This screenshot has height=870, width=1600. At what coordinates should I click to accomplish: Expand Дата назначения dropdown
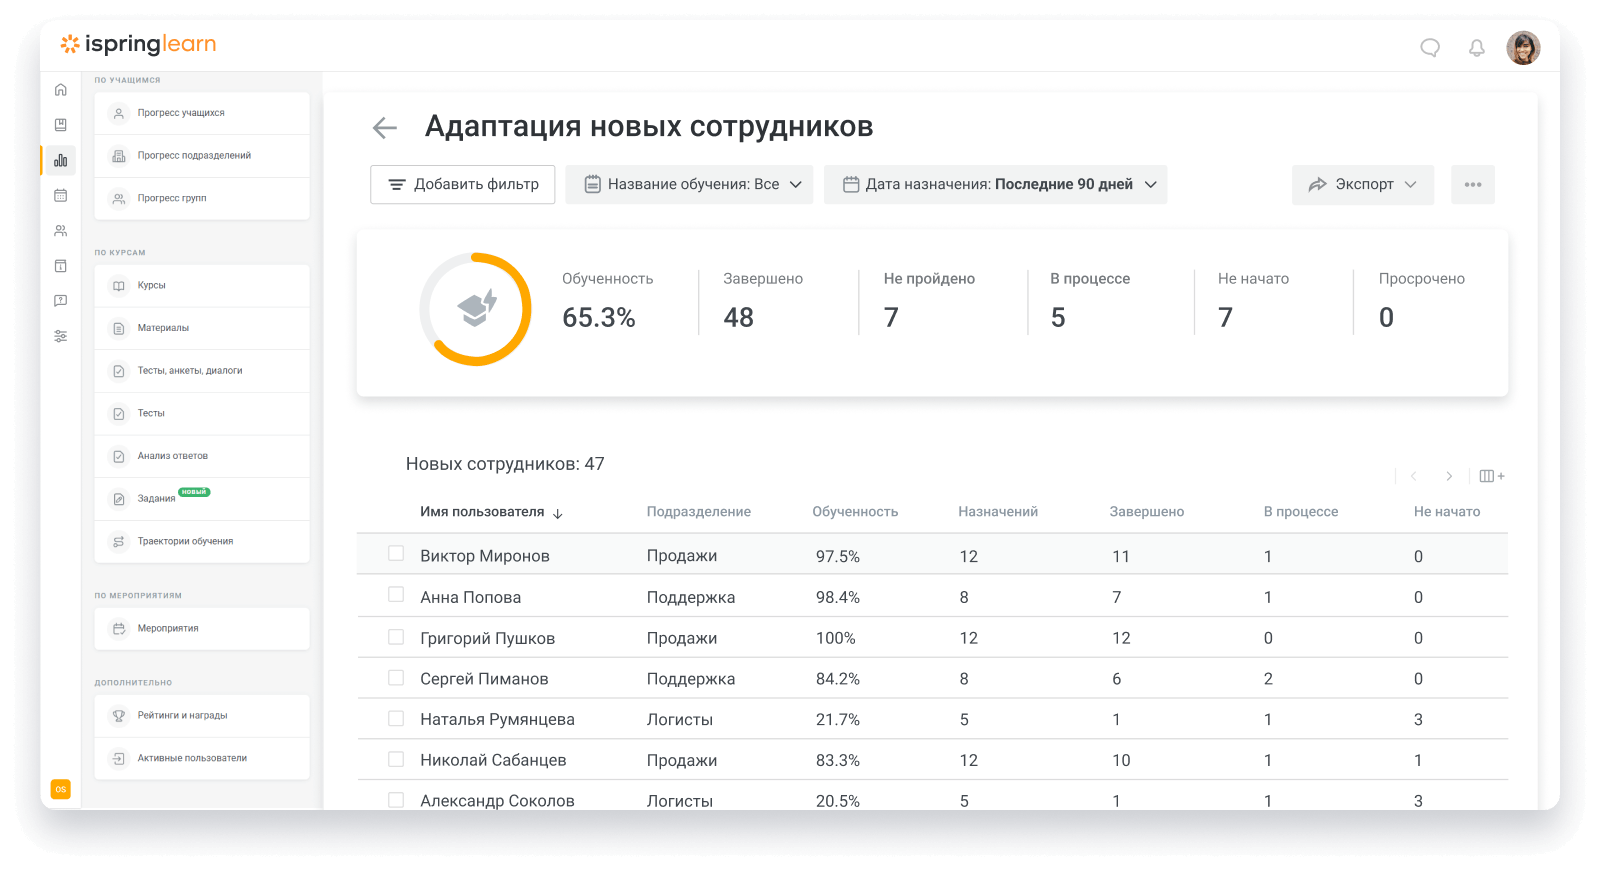(995, 185)
